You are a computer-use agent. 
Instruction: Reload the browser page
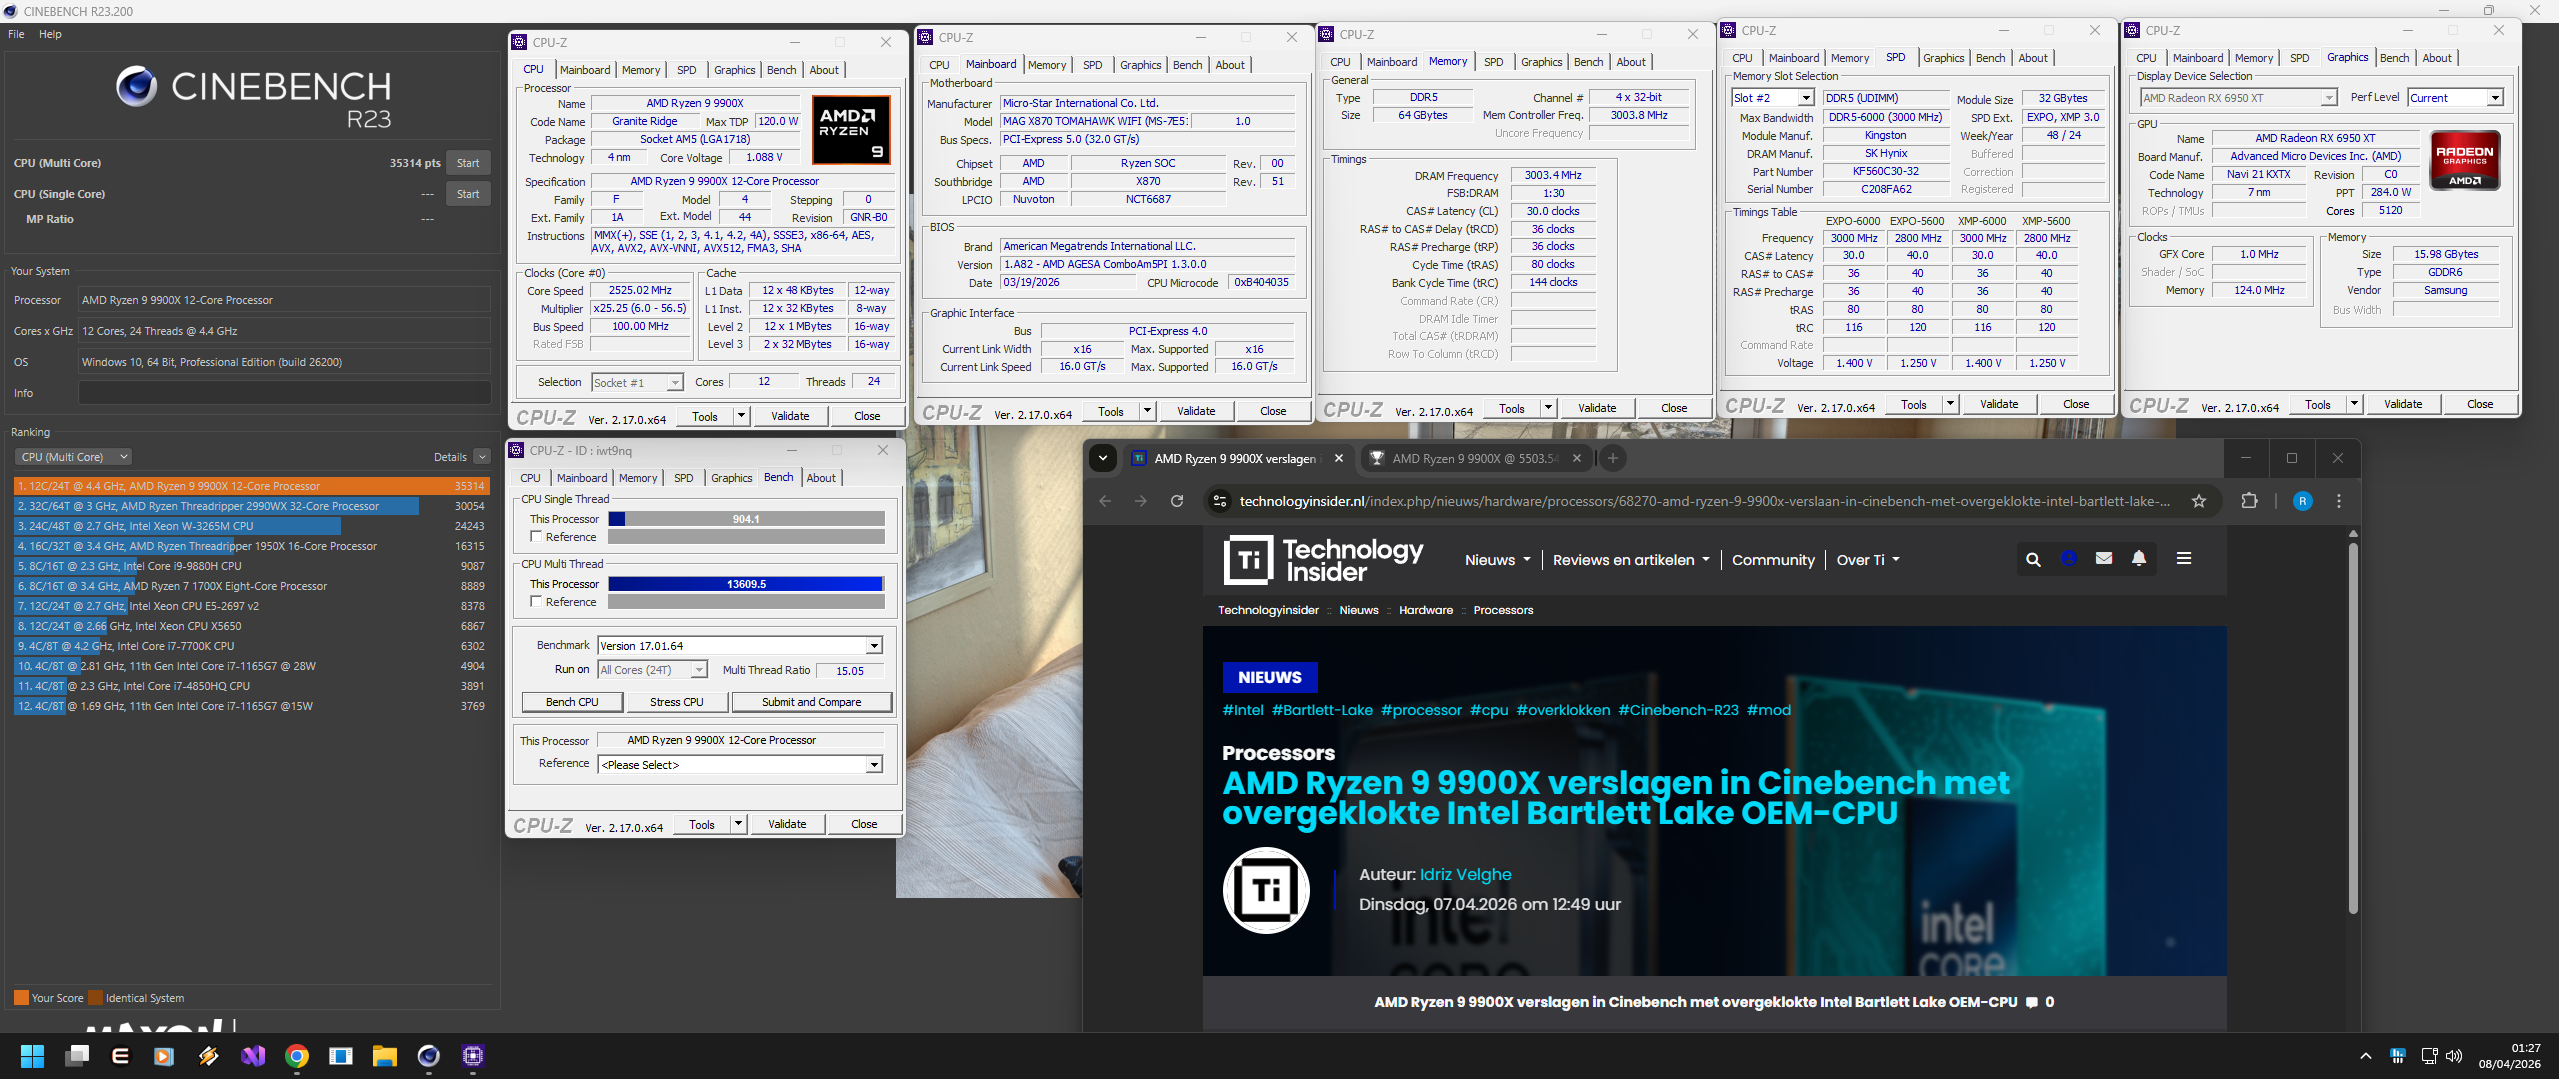pos(1177,501)
